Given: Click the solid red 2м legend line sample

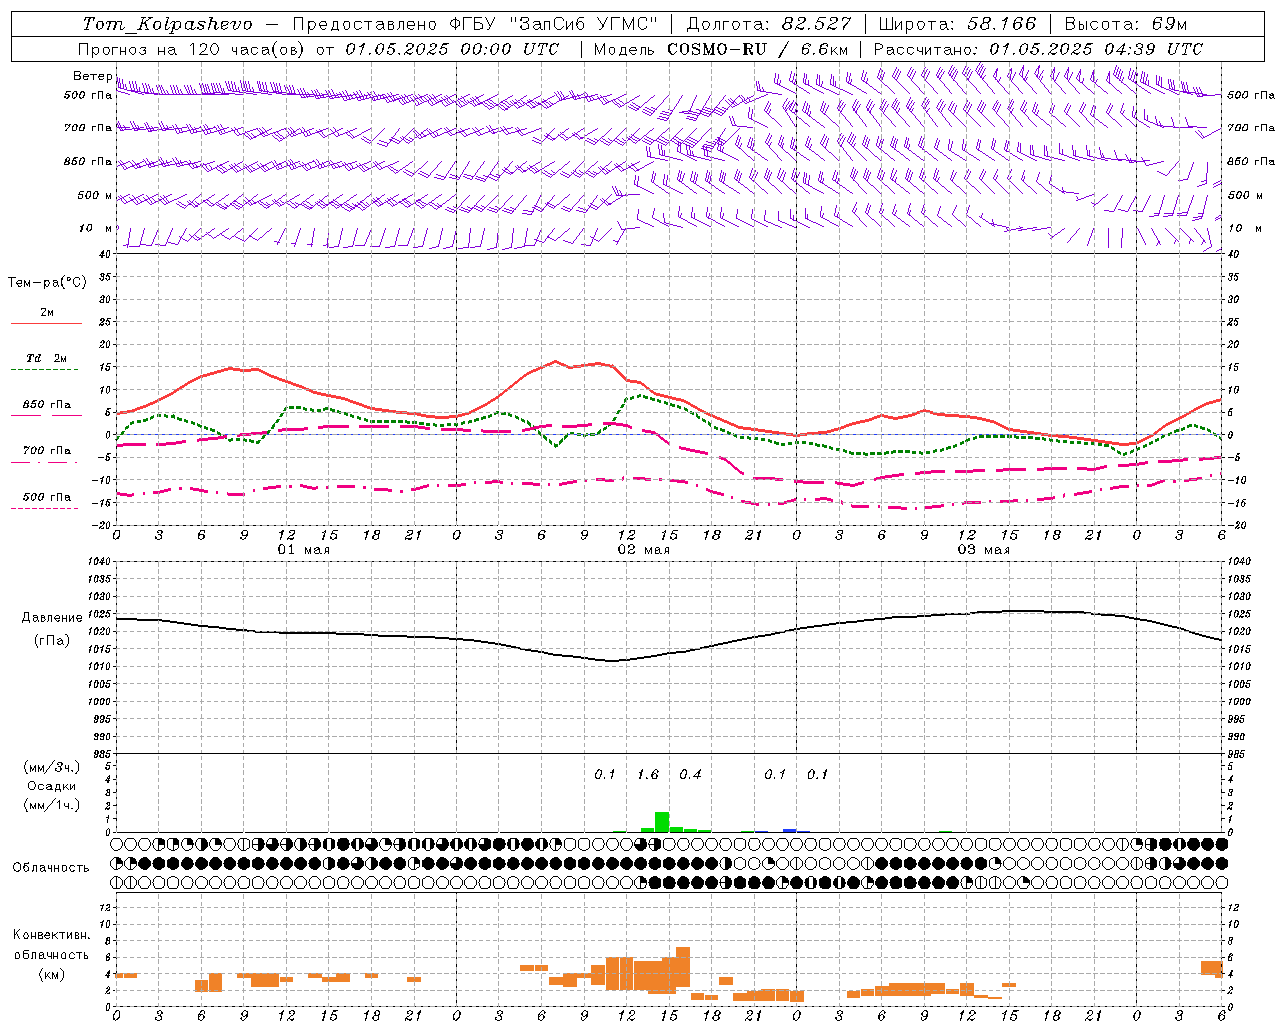Looking at the screenshot, I should coord(46,323).
